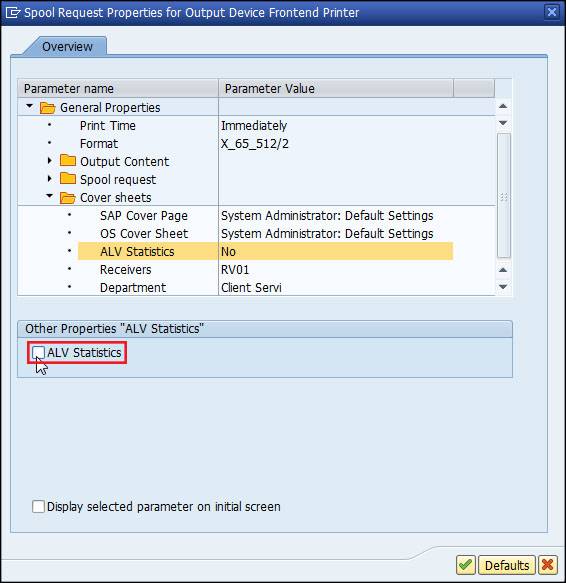This screenshot has height=583, width=566.
Task: Cancel with the red X button
Action: (547, 565)
